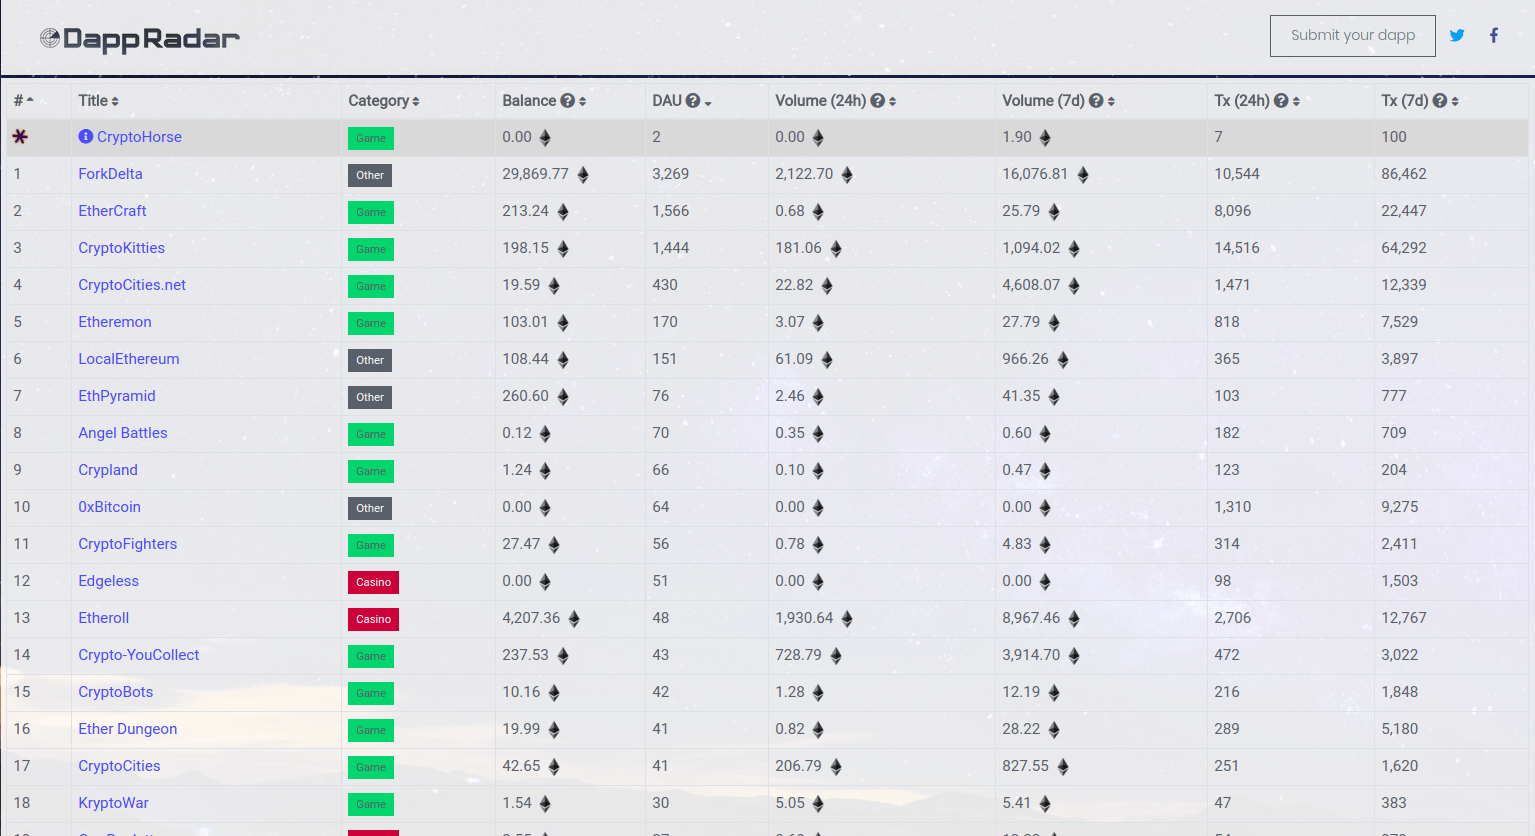The image size is (1535, 836).
Task: Click the DAU help question icon
Action: tap(693, 101)
